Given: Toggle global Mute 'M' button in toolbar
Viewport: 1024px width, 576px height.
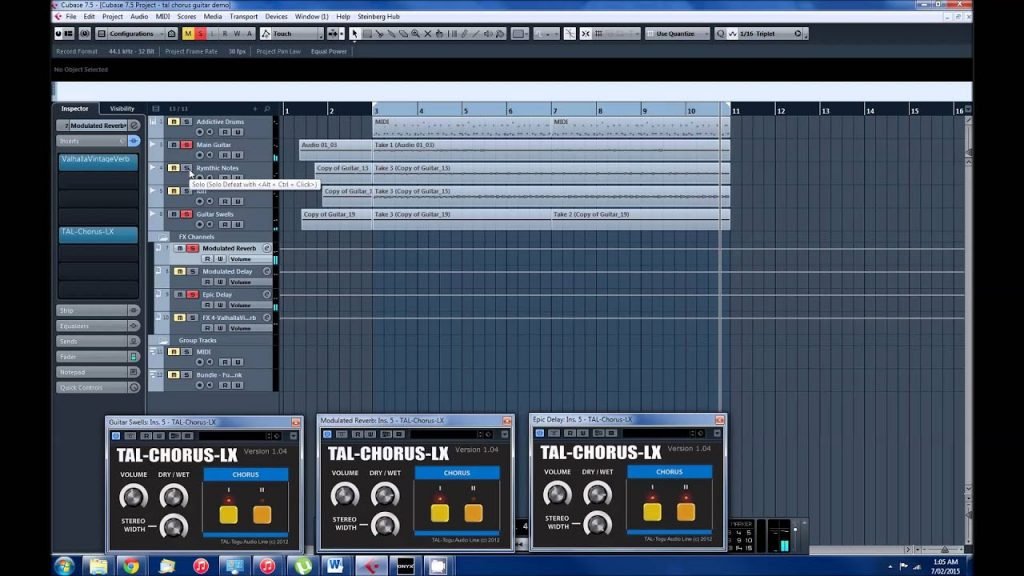Looking at the screenshot, I should (x=188, y=33).
